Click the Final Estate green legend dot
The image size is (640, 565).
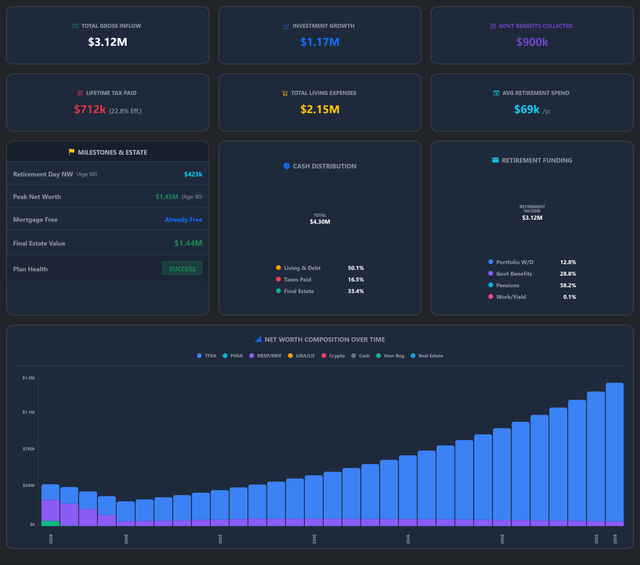(278, 291)
